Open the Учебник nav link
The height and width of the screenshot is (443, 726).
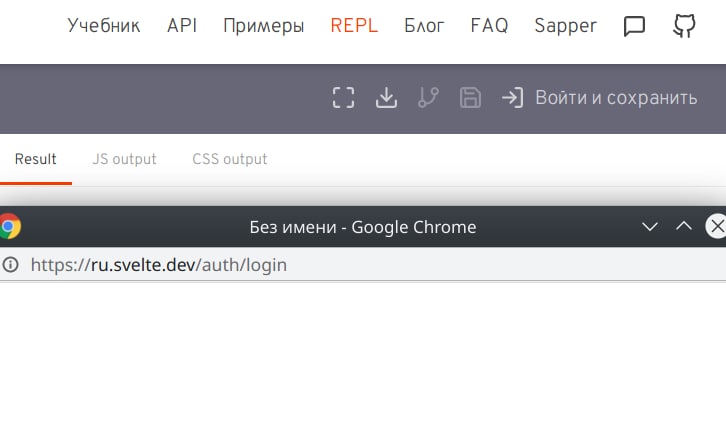click(104, 26)
